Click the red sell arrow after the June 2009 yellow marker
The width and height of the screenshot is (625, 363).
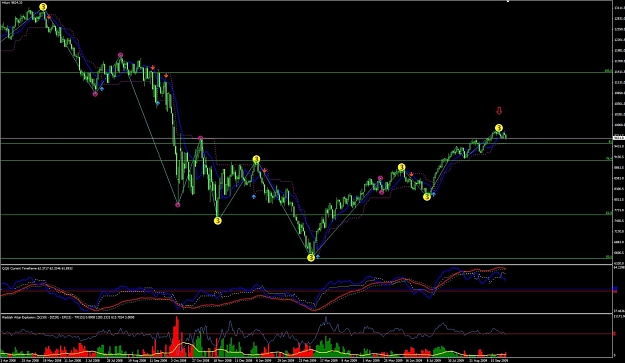coord(411,174)
